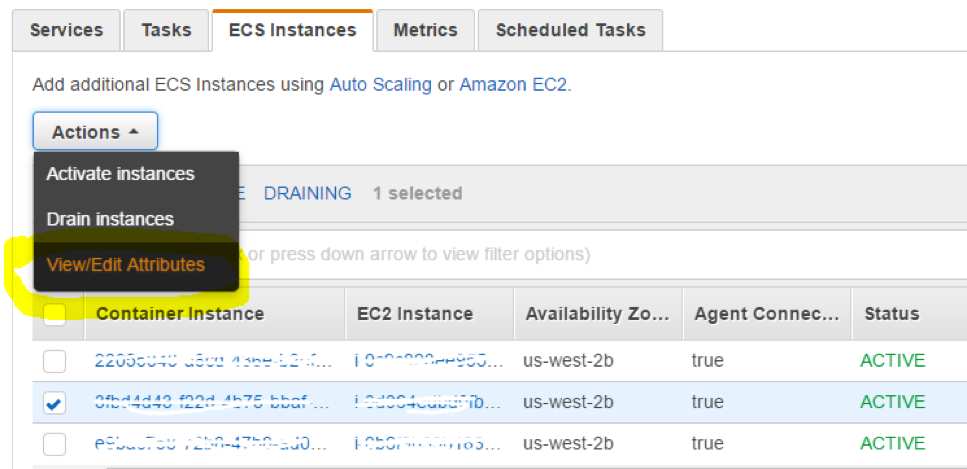967x469 pixels.
Task: Sort by Container Instance column header
Action: [180, 314]
